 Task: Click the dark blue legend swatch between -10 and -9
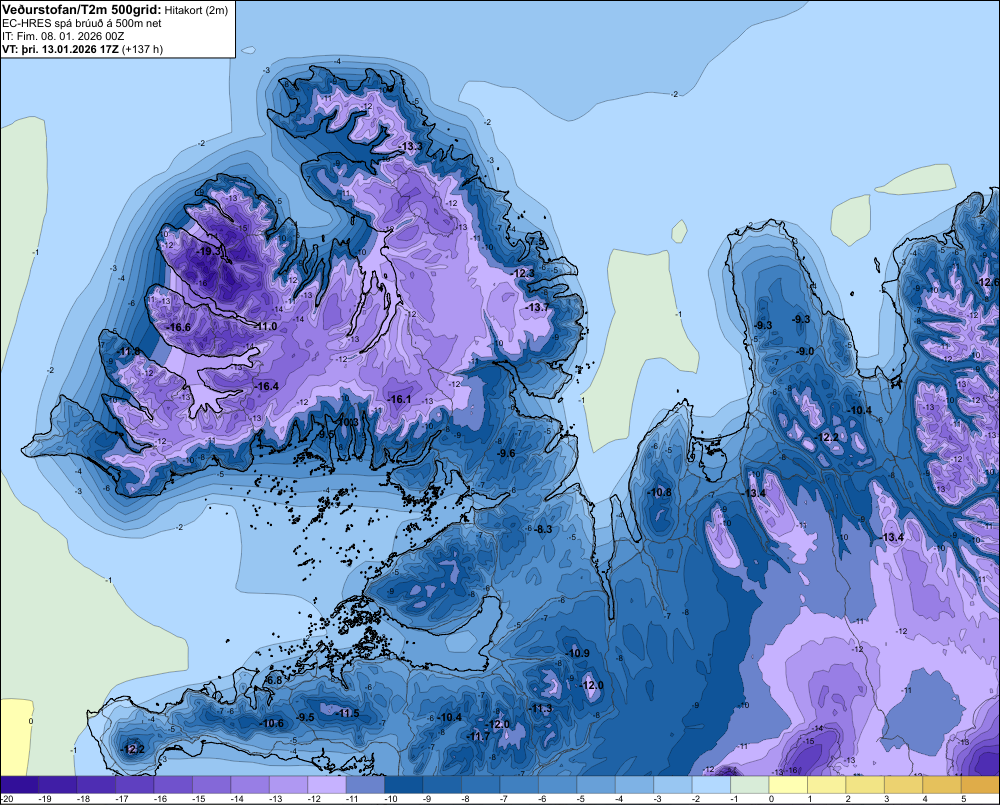[x=404, y=785]
